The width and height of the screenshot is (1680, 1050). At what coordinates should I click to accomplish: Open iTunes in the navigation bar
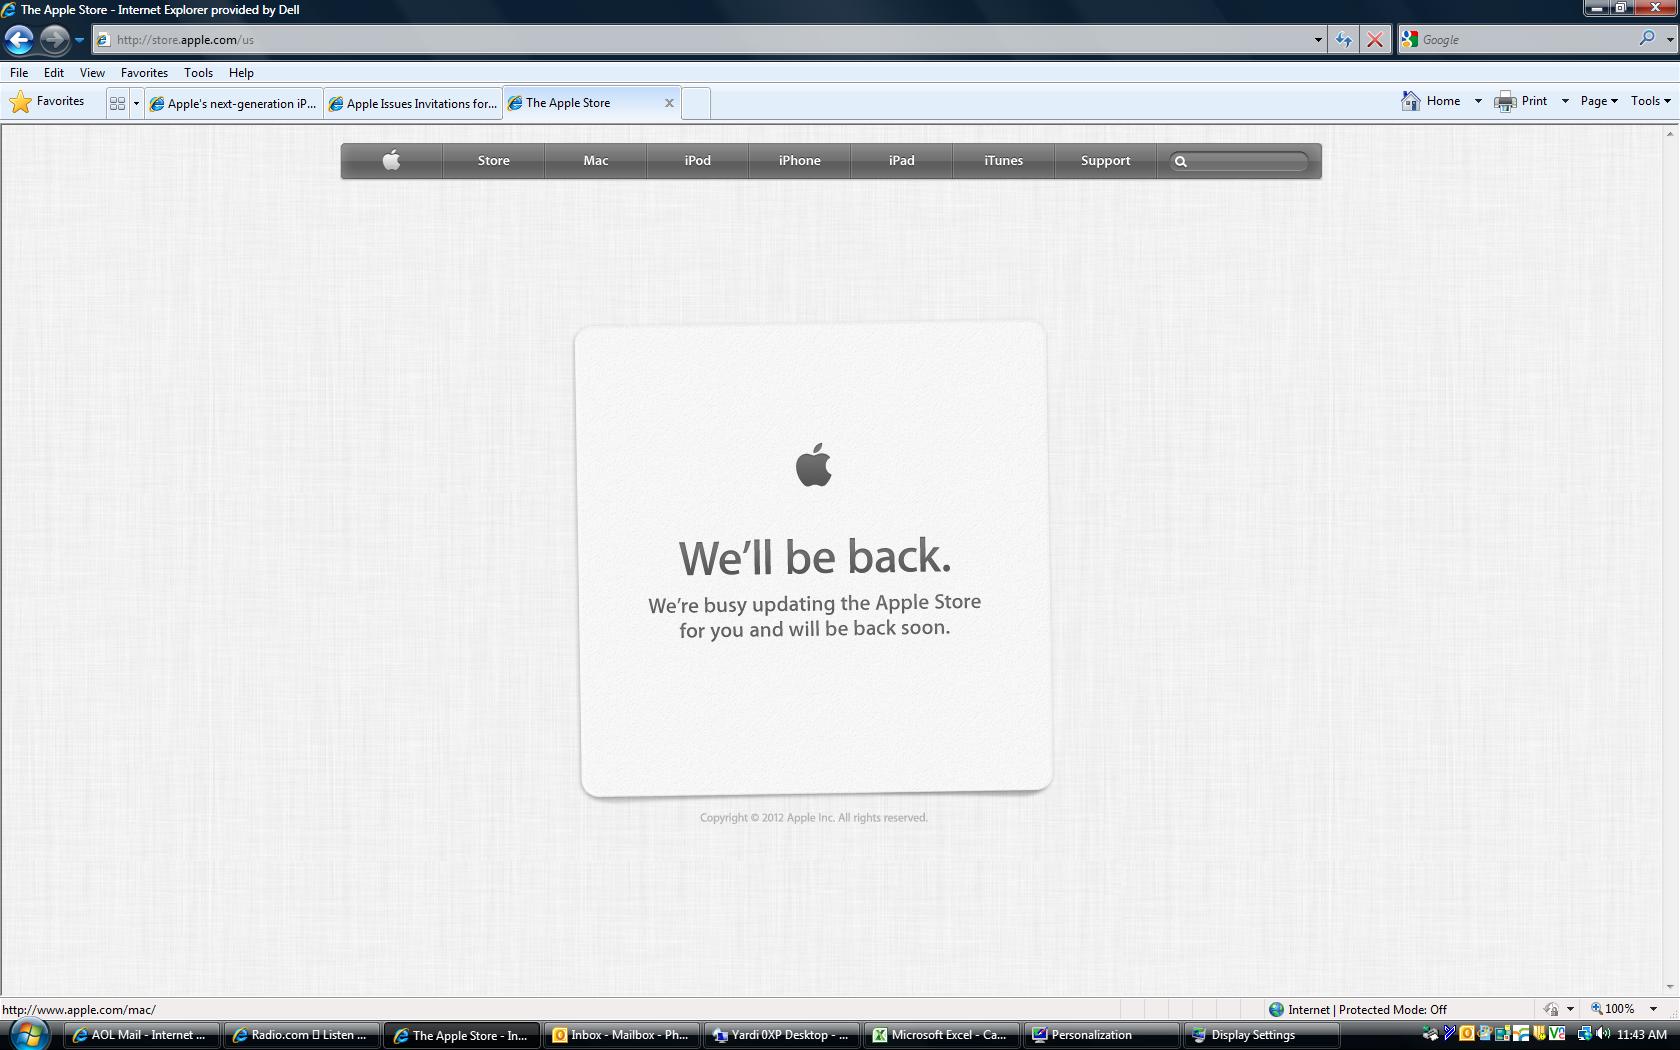pos(1004,161)
